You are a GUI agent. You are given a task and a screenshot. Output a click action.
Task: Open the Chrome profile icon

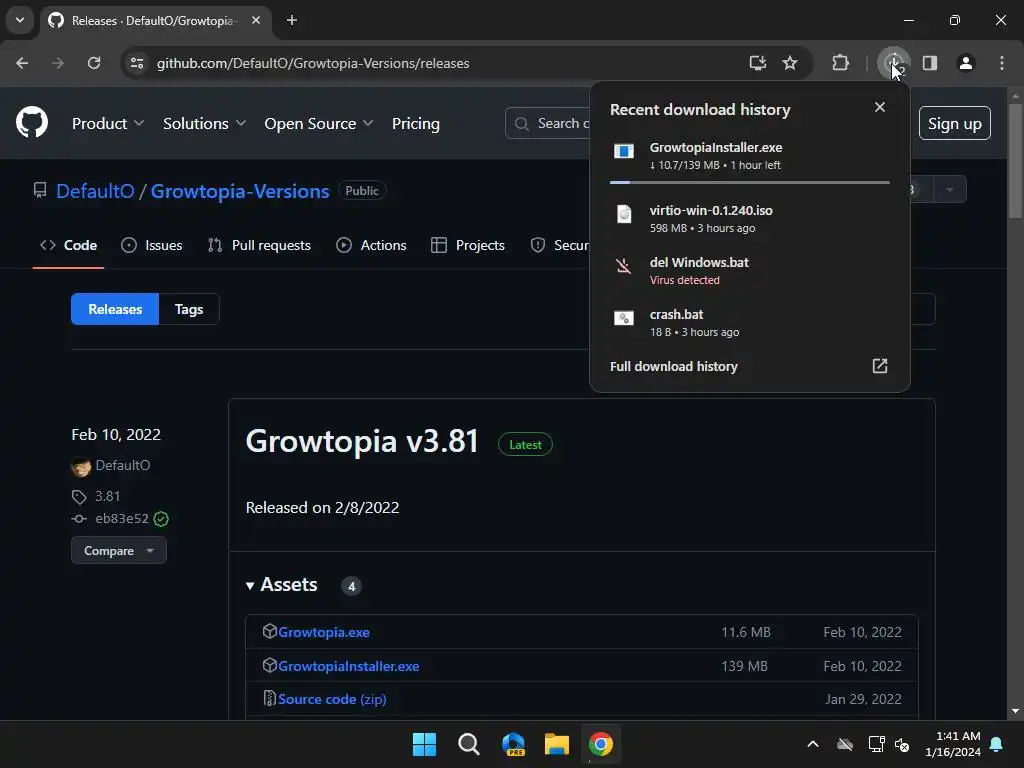(966, 63)
